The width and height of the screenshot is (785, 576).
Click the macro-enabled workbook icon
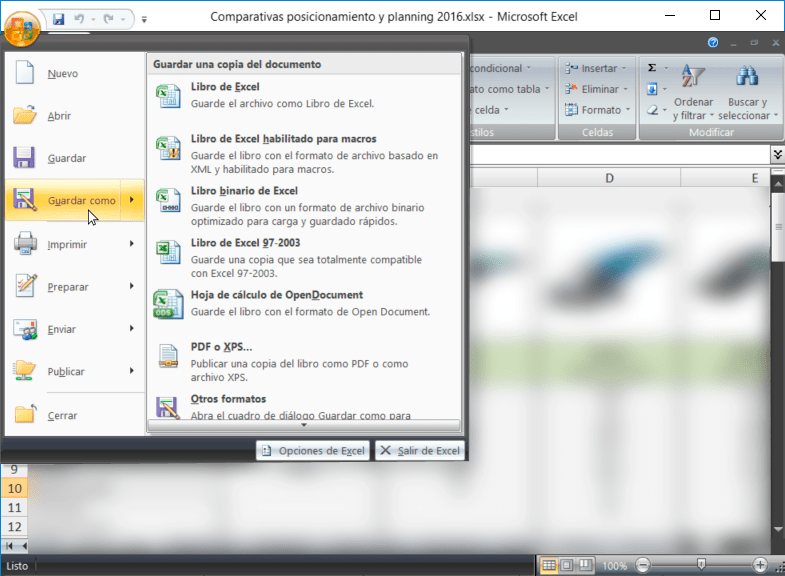click(x=168, y=148)
